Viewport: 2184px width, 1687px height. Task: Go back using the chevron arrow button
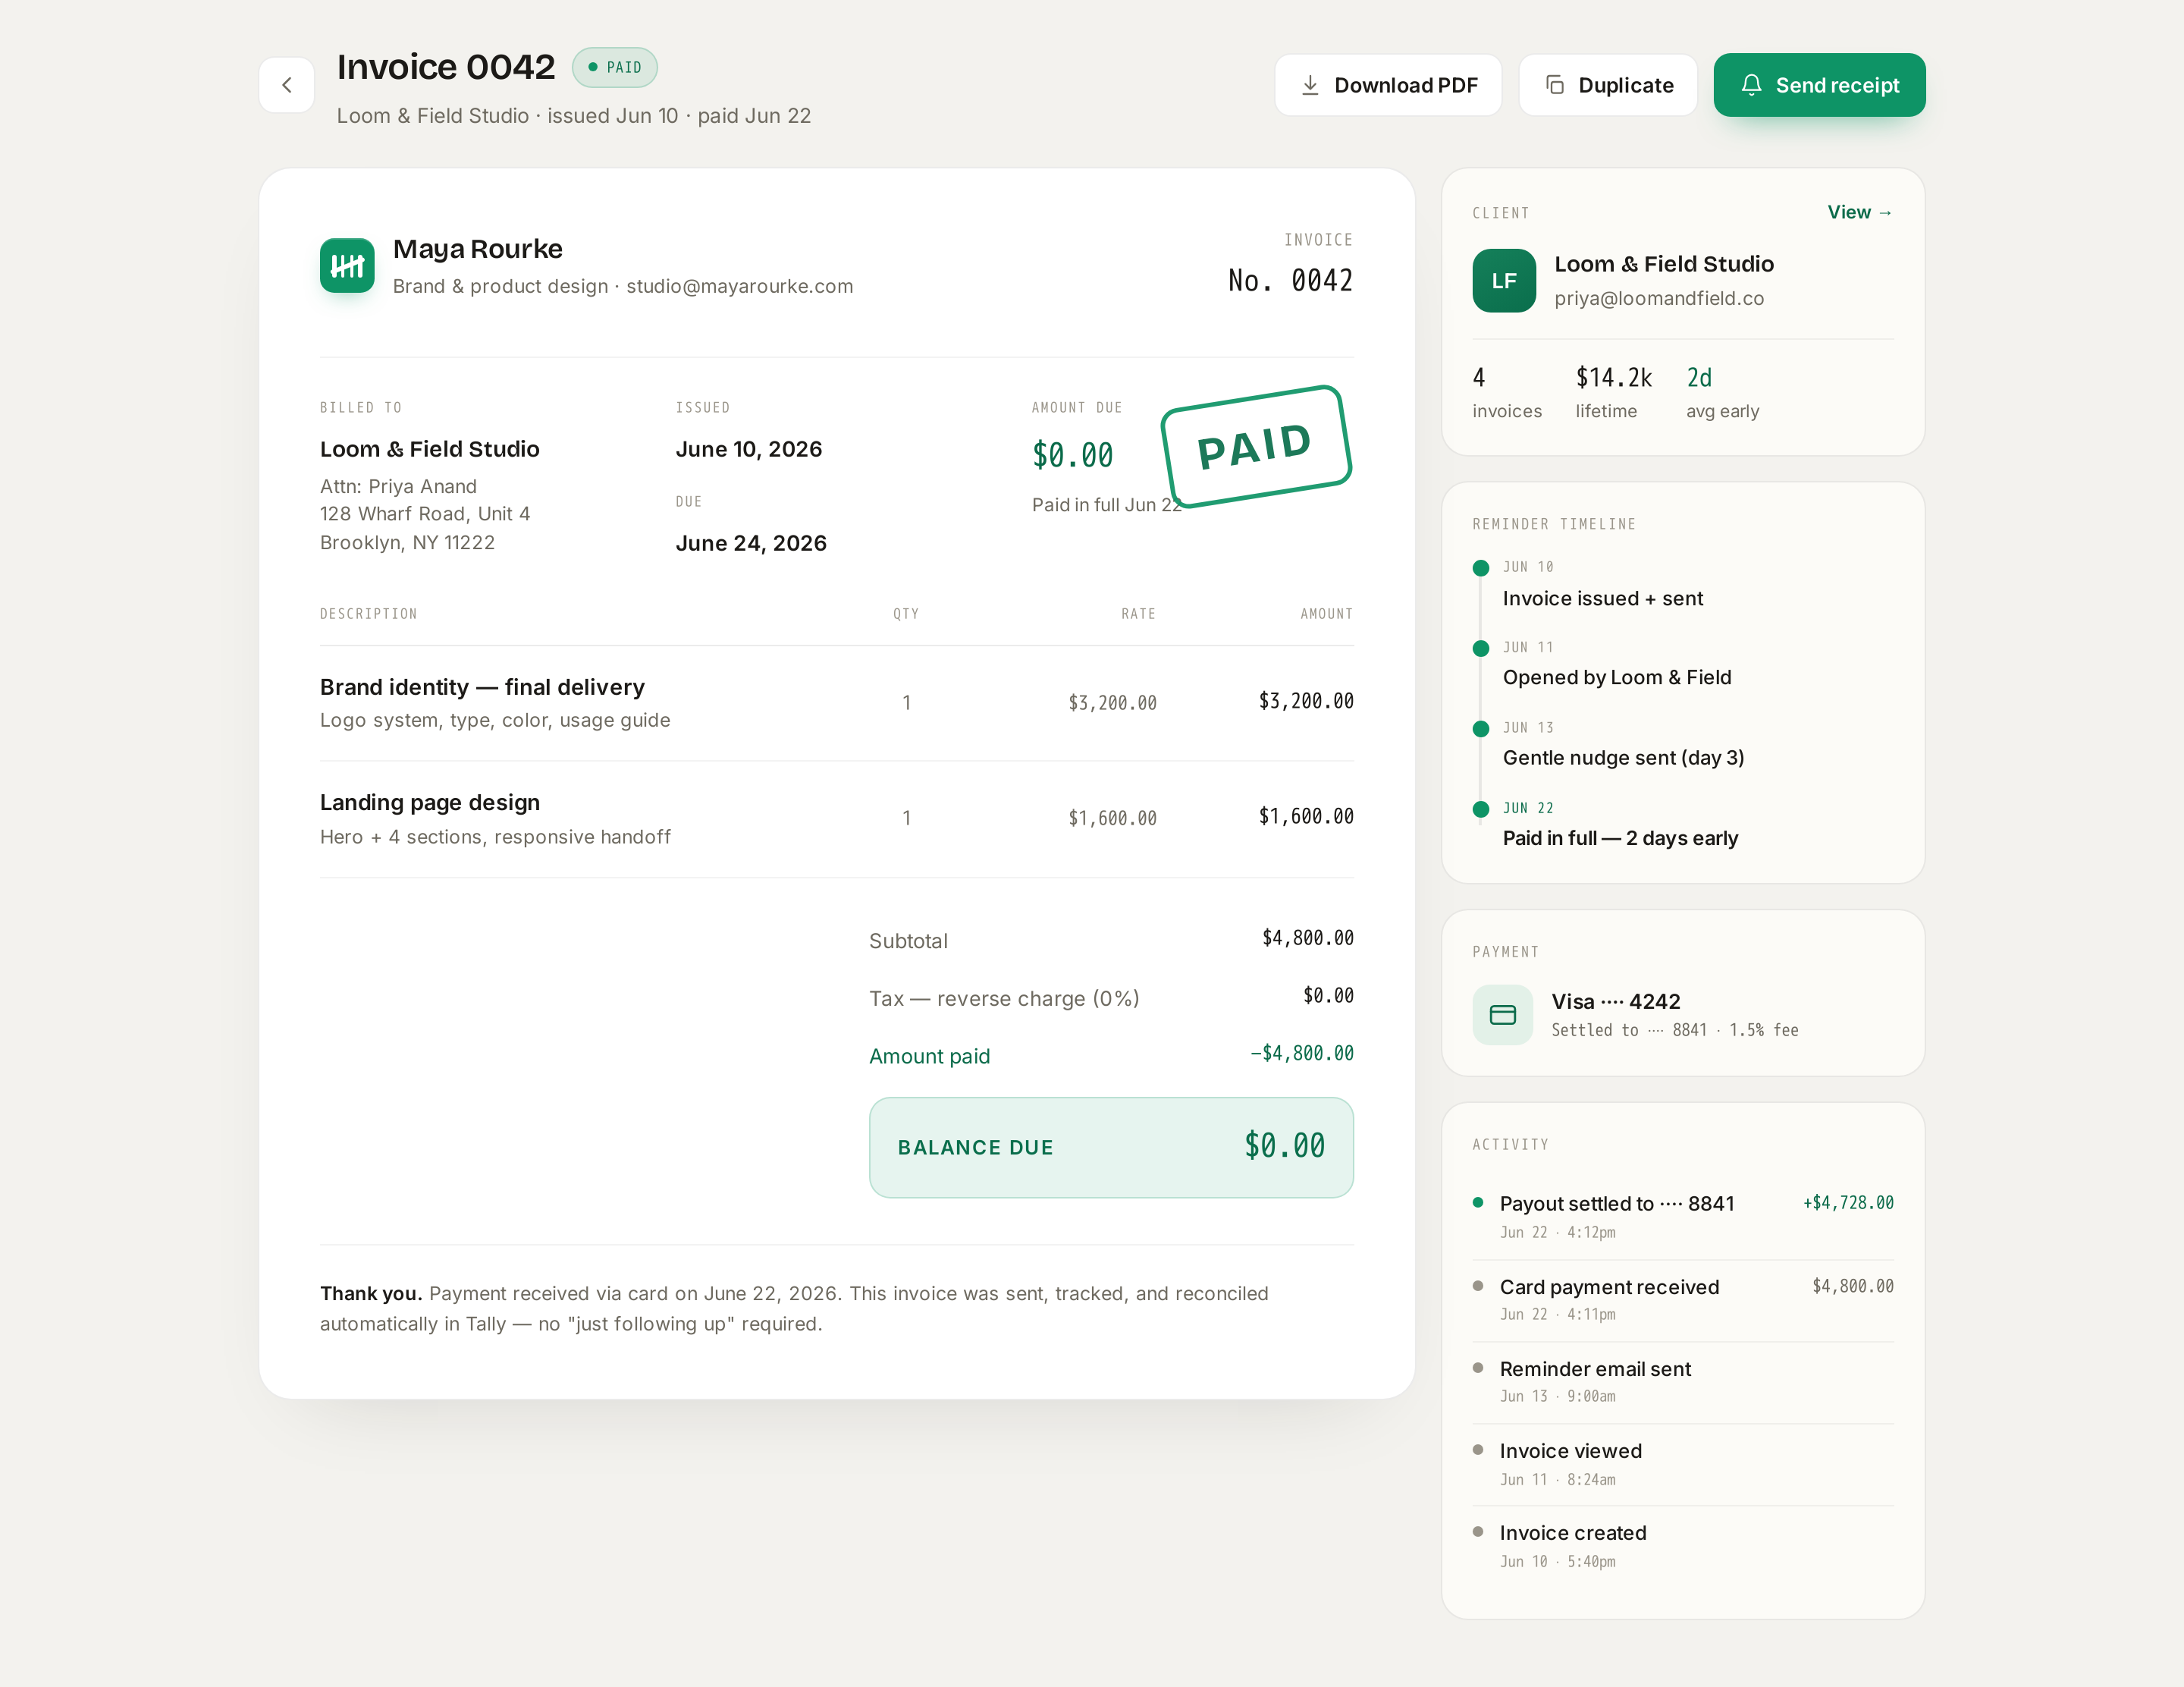[287, 85]
